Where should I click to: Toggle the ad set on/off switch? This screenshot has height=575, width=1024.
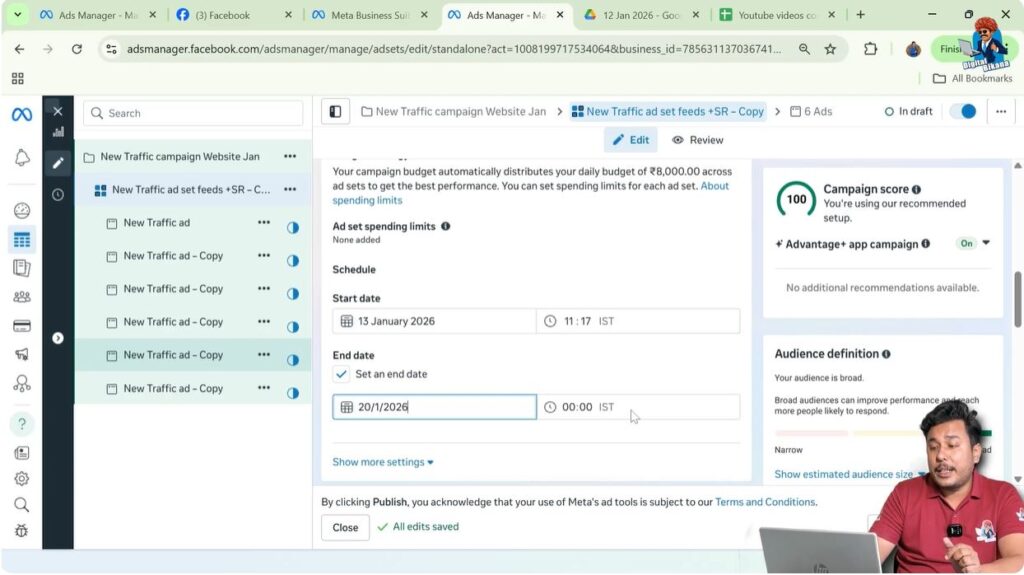click(962, 111)
